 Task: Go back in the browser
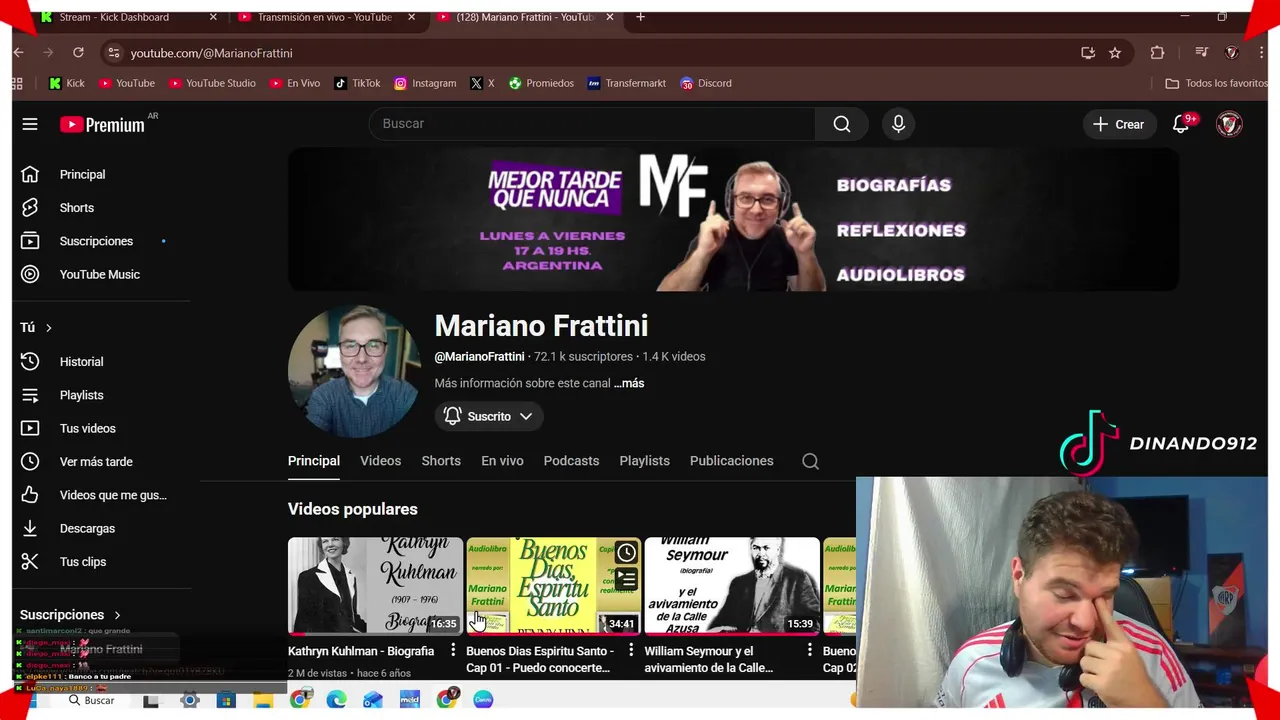pos(19,53)
